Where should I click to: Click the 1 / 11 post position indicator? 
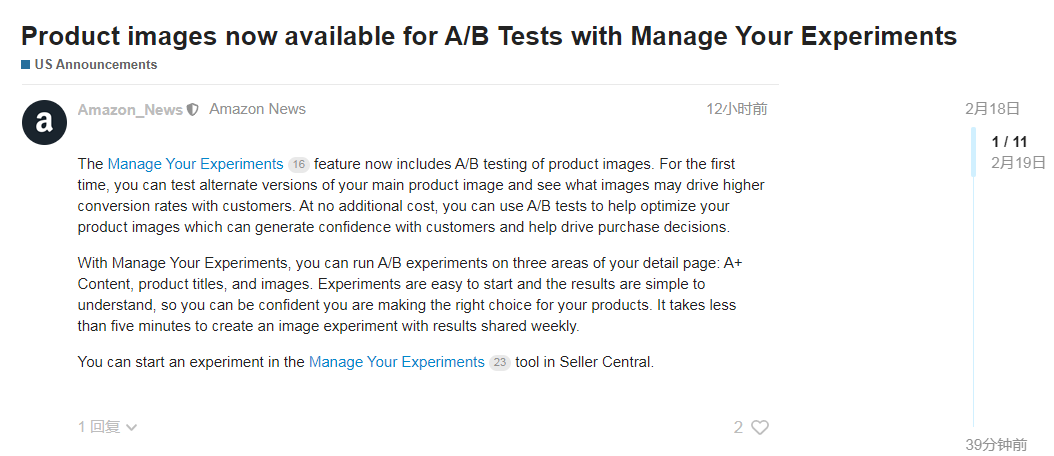[x=1009, y=142]
